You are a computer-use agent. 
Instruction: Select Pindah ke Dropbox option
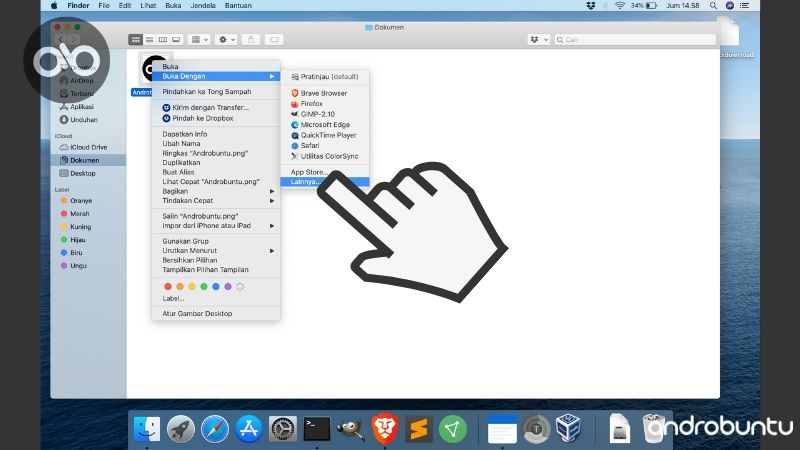pos(216,118)
